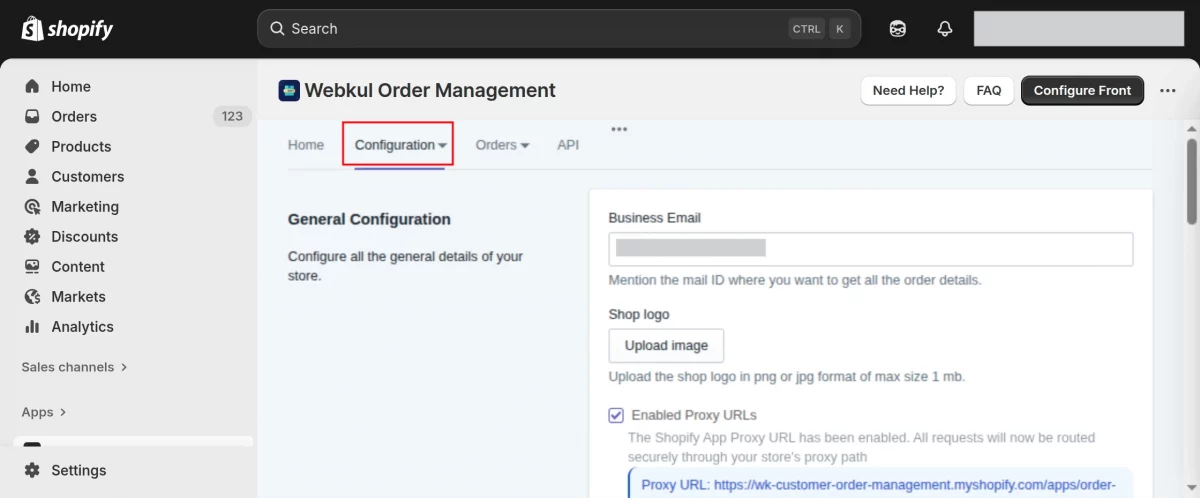The height and width of the screenshot is (498, 1200).
Task: Click the FAQ button
Action: click(989, 90)
